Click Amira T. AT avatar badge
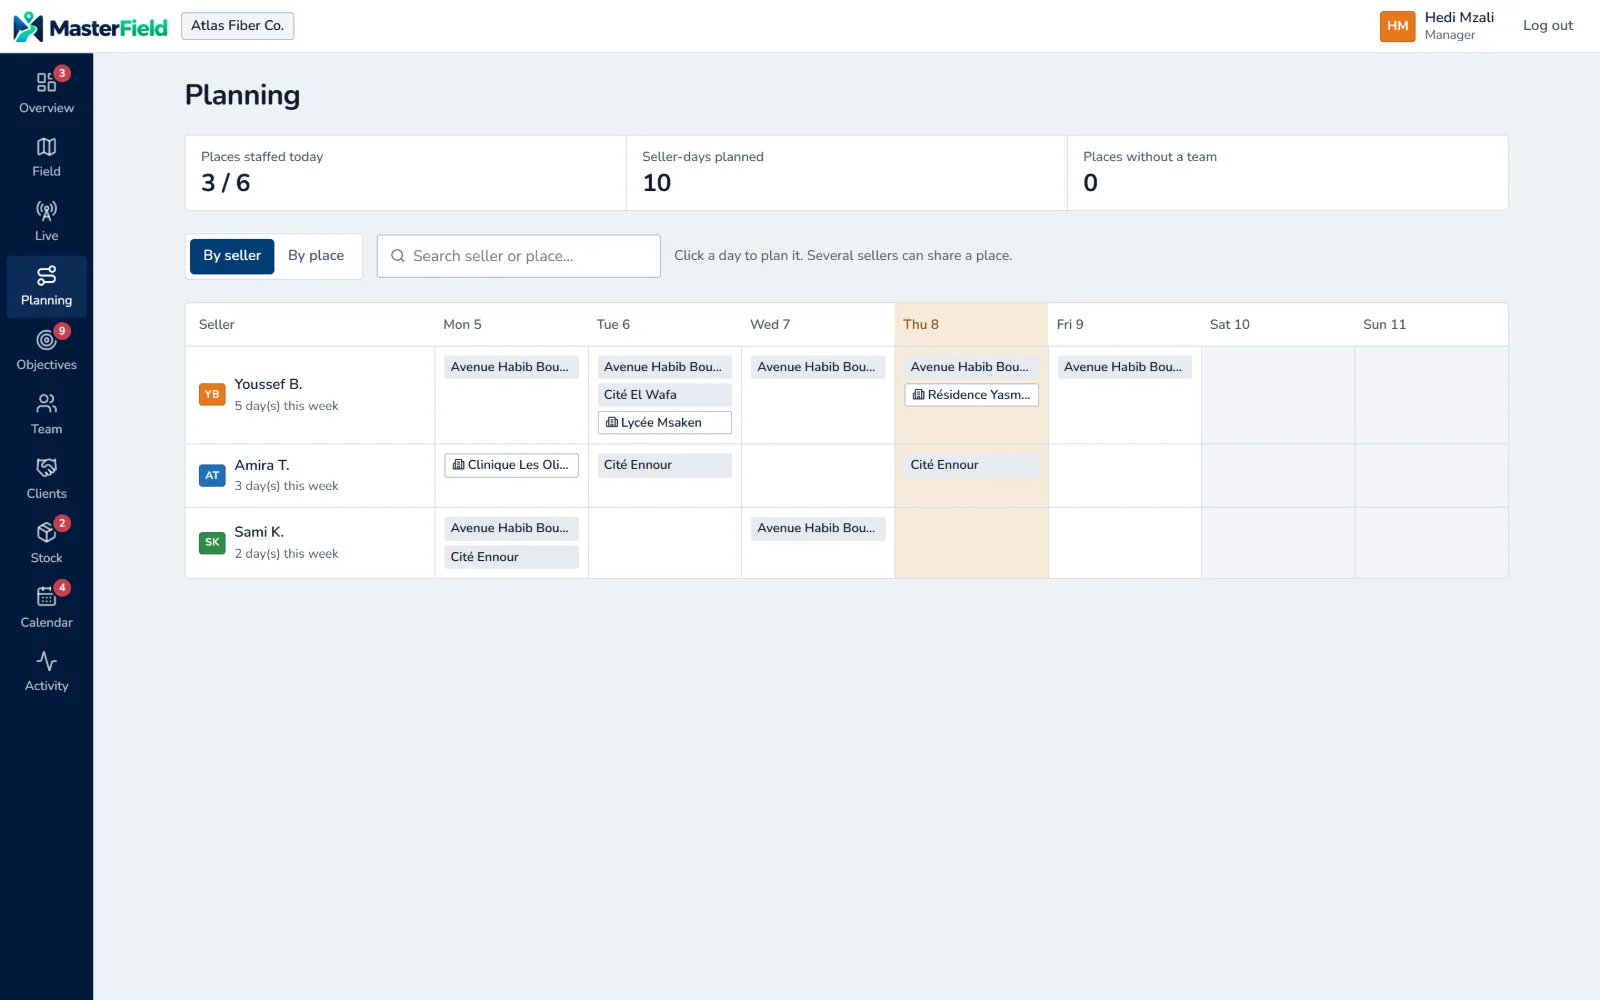Image resolution: width=1600 pixels, height=1000 pixels. pos(212,476)
